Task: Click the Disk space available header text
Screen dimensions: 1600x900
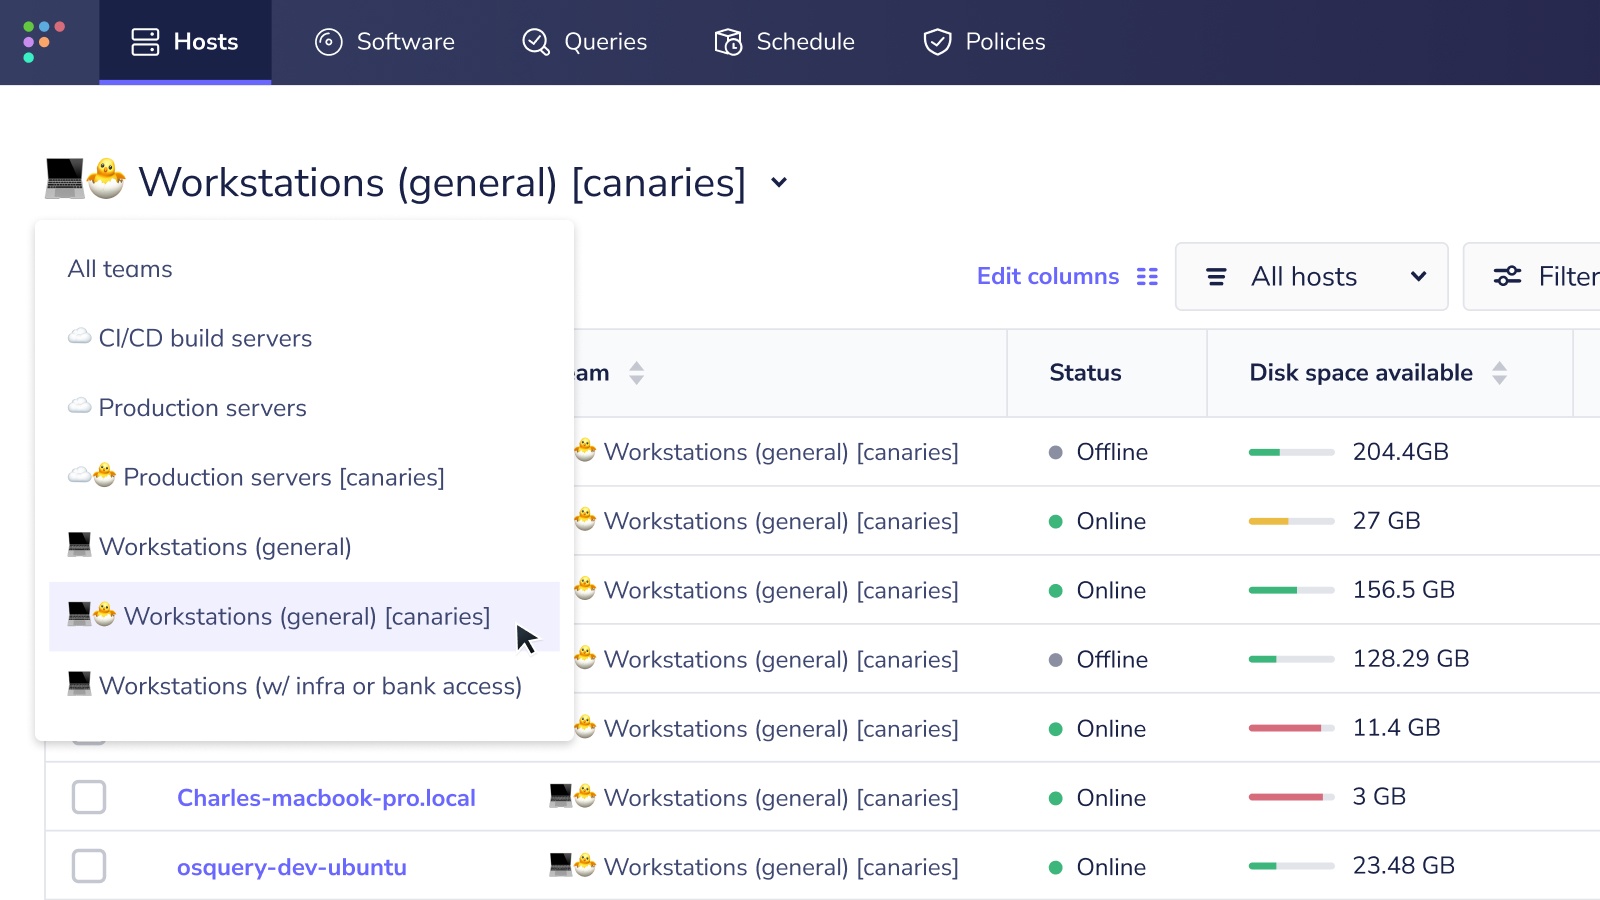Action: [x=1361, y=373]
